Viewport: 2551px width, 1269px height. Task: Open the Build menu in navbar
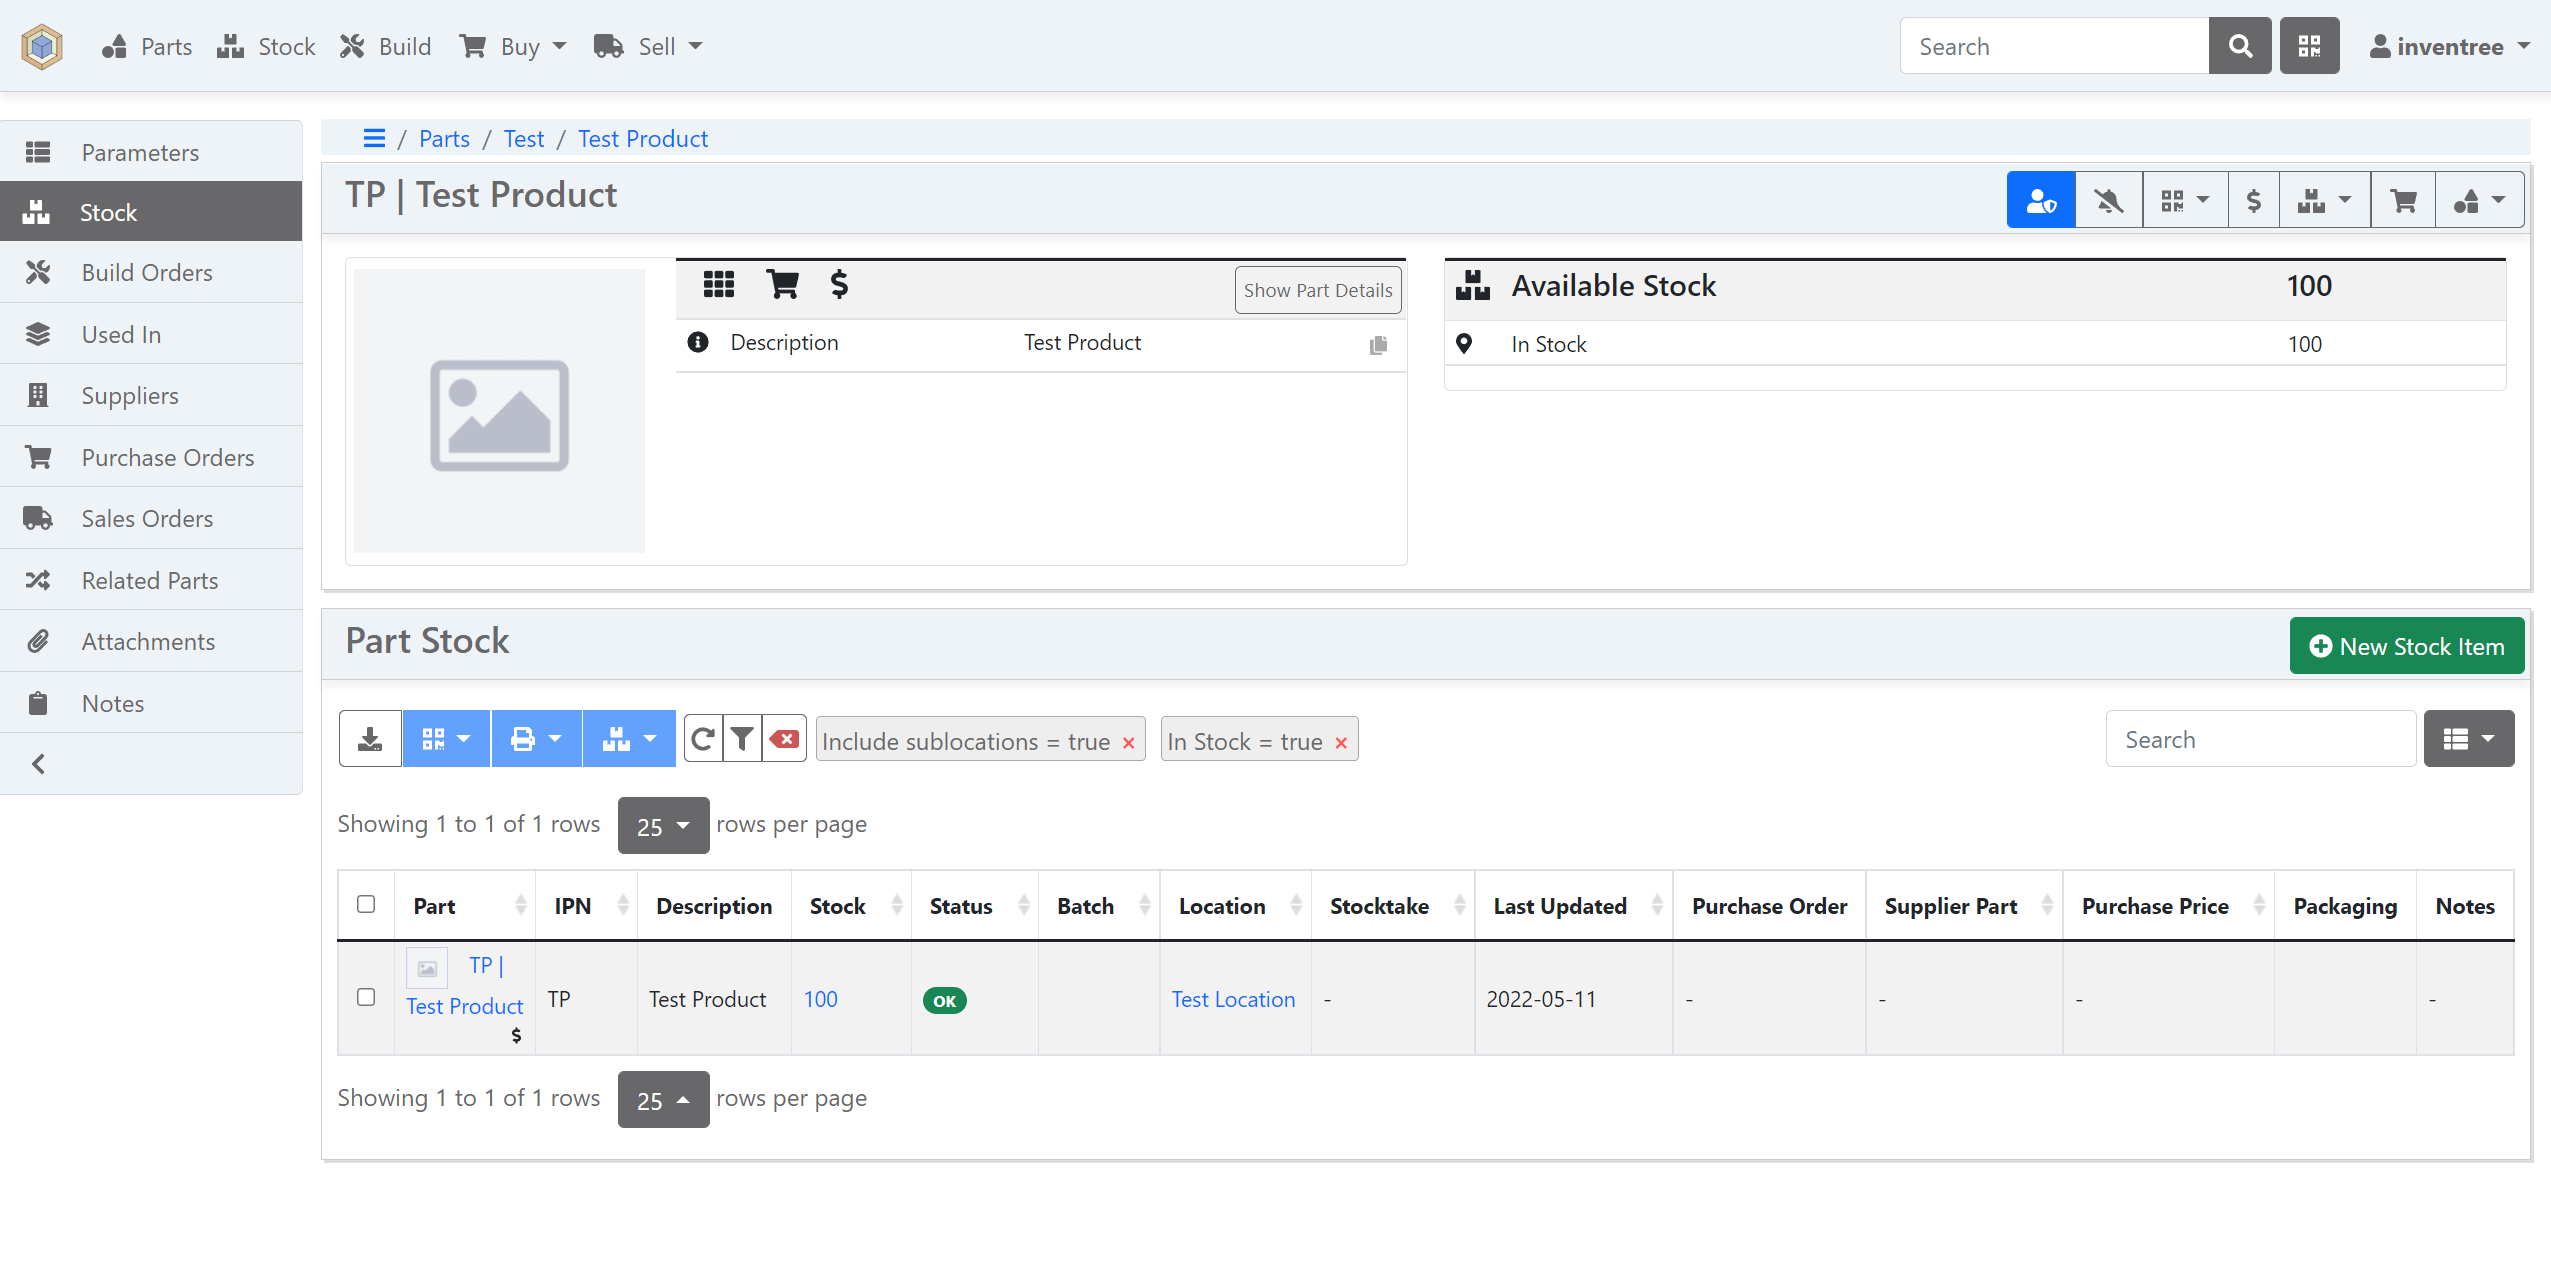(x=384, y=45)
